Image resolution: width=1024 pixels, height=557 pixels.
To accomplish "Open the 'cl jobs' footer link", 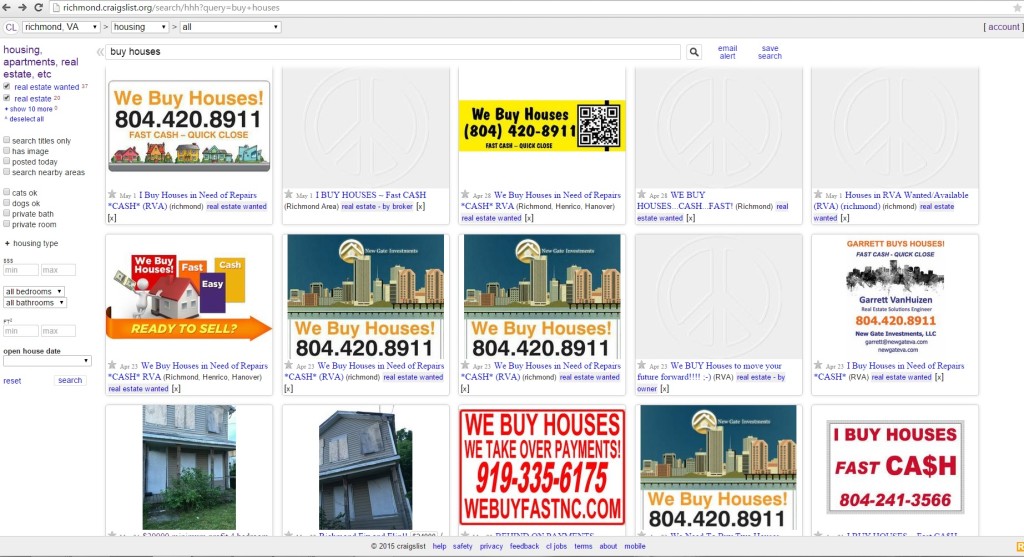I will 556,546.
